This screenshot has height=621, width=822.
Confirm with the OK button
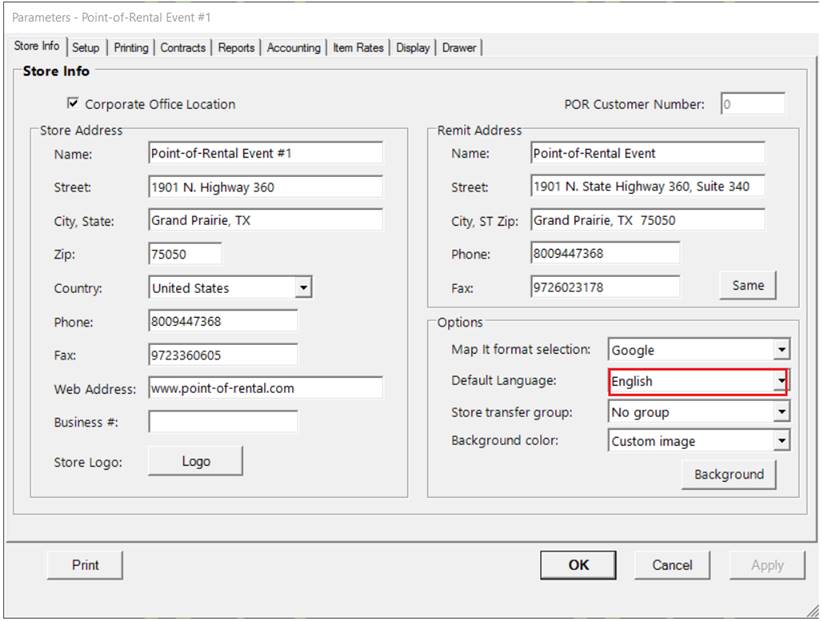(578, 565)
